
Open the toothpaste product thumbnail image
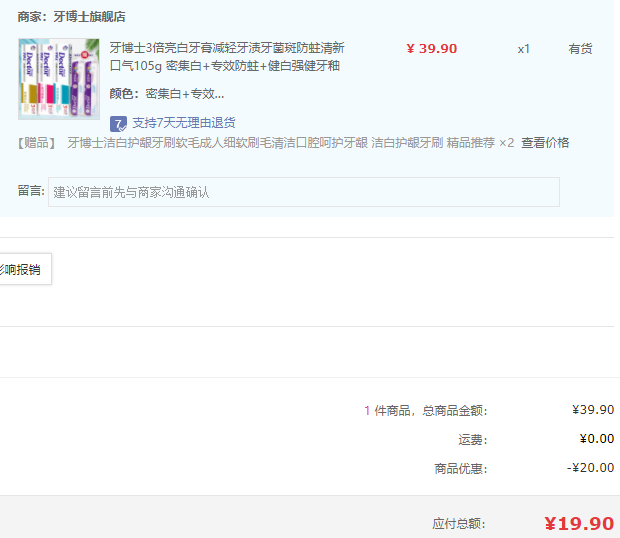point(59,79)
